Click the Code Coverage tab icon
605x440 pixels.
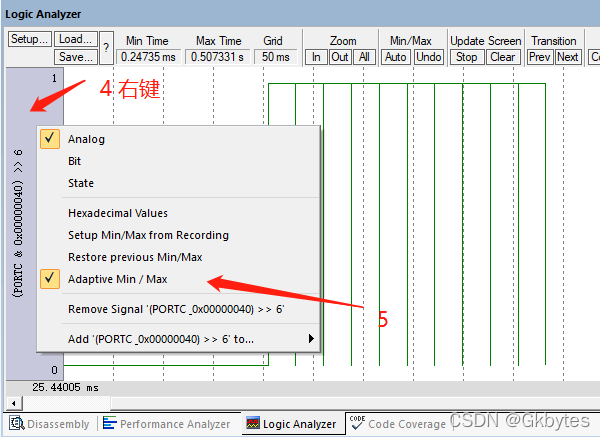point(357,423)
